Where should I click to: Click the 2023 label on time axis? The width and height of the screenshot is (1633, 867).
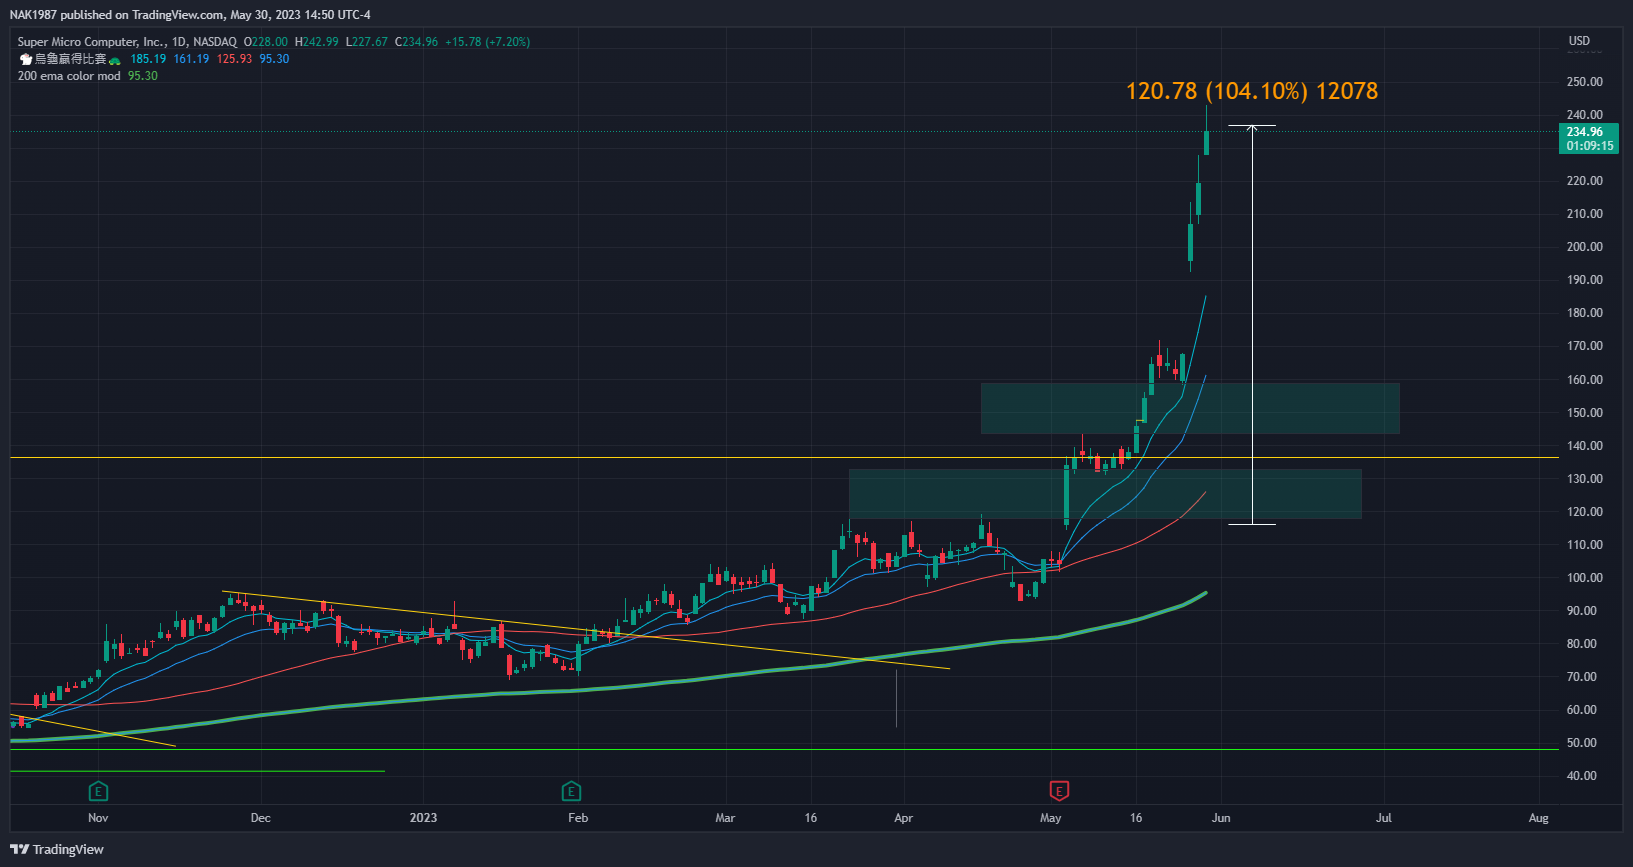[423, 818]
